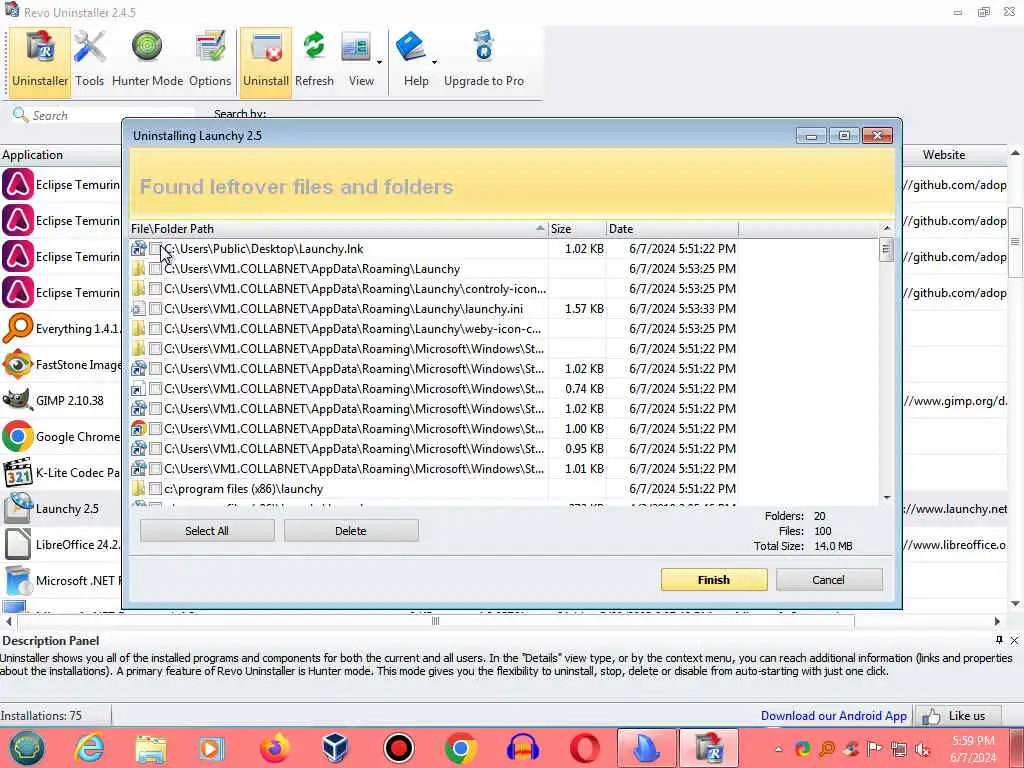Screen dimensions: 1024x768
Task: Select FastStone Image application icon
Action: tap(18, 364)
